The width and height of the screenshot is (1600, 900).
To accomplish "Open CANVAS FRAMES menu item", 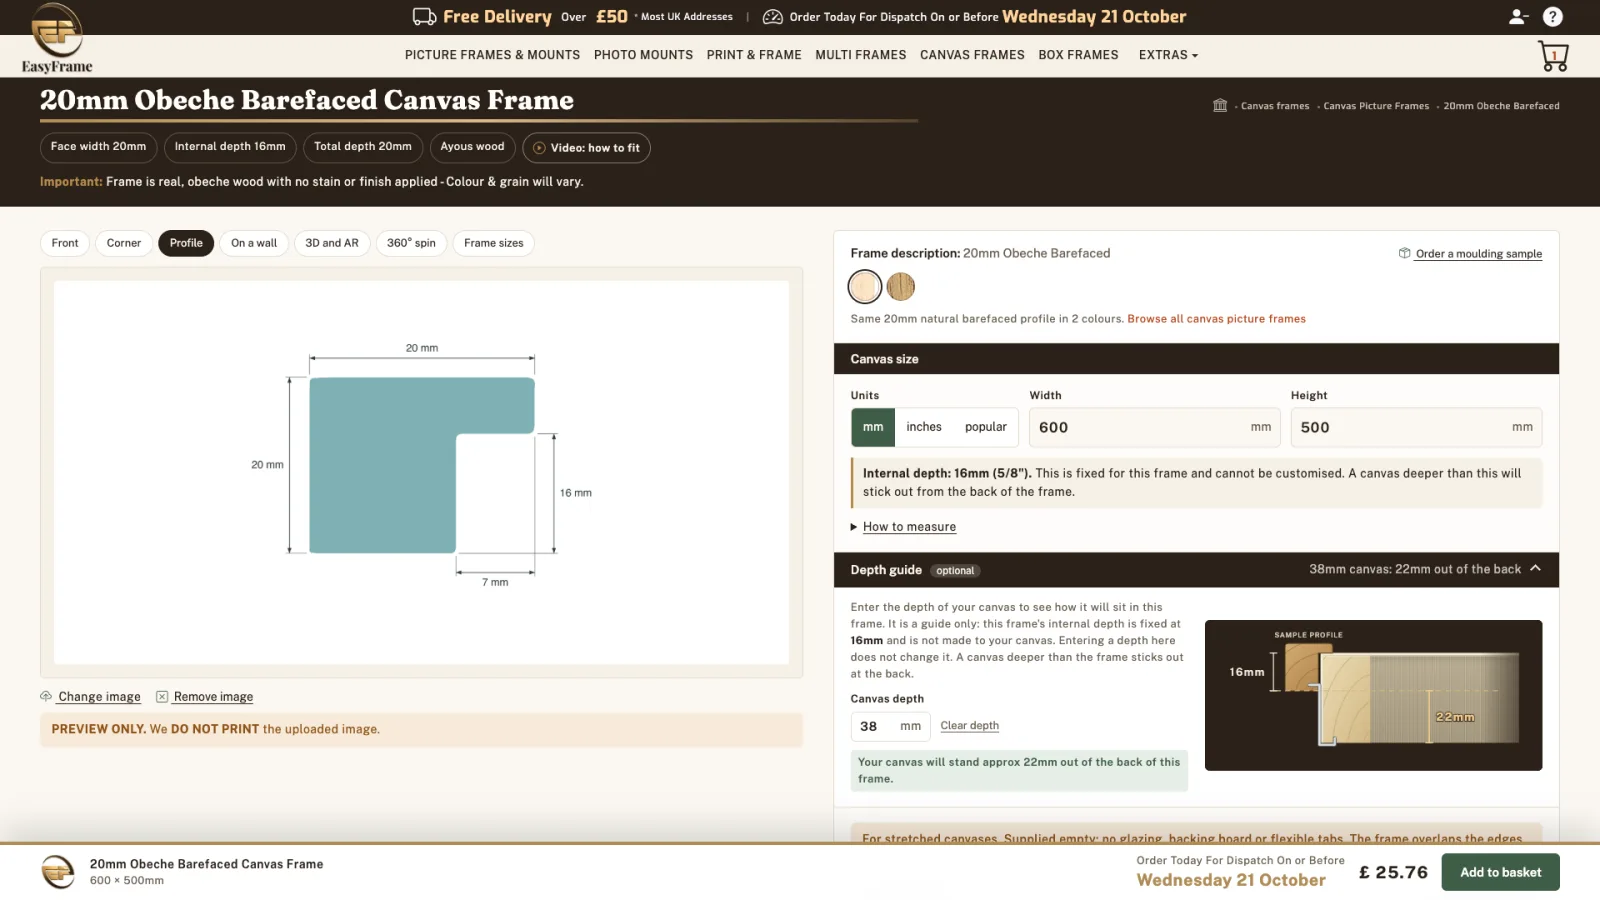I will tap(972, 55).
